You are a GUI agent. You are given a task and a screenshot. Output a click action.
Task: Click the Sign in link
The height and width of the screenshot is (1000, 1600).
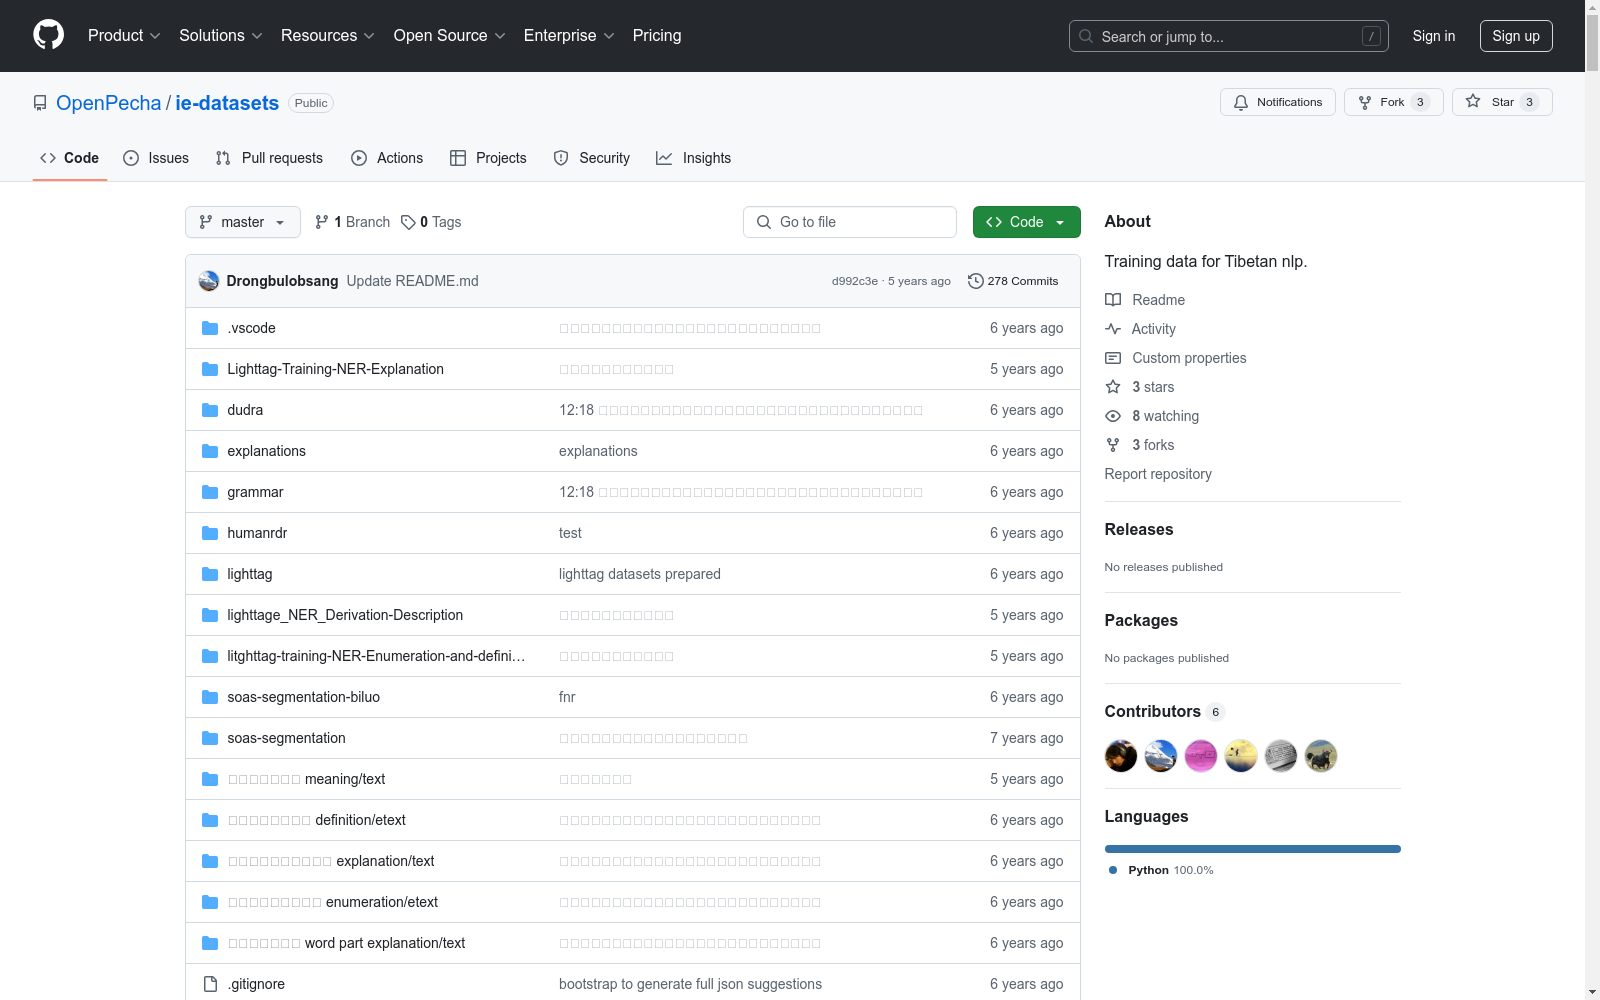(x=1434, y=36)
